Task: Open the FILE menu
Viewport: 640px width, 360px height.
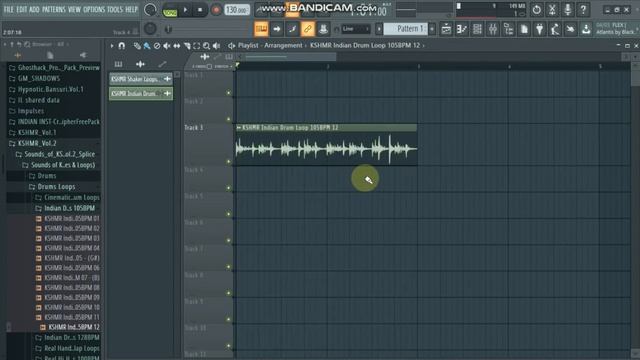Action: (9, 9)
